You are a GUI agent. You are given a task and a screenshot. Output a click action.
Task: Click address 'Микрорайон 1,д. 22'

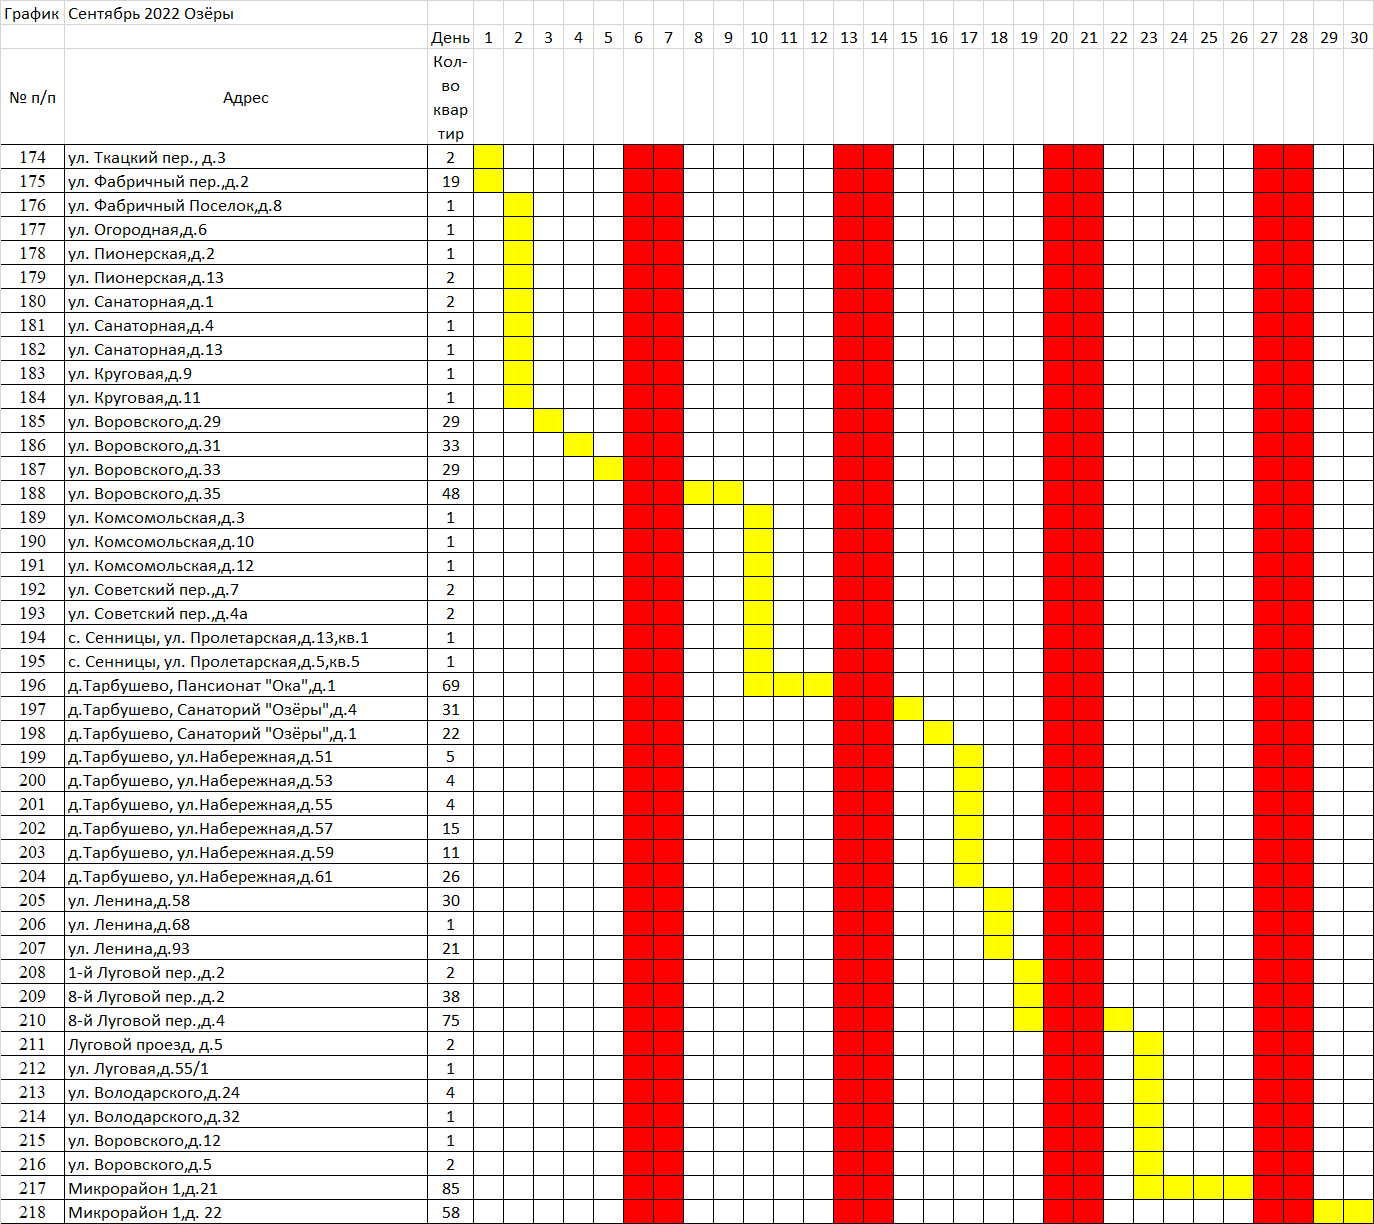click(x=246, y=1212)
